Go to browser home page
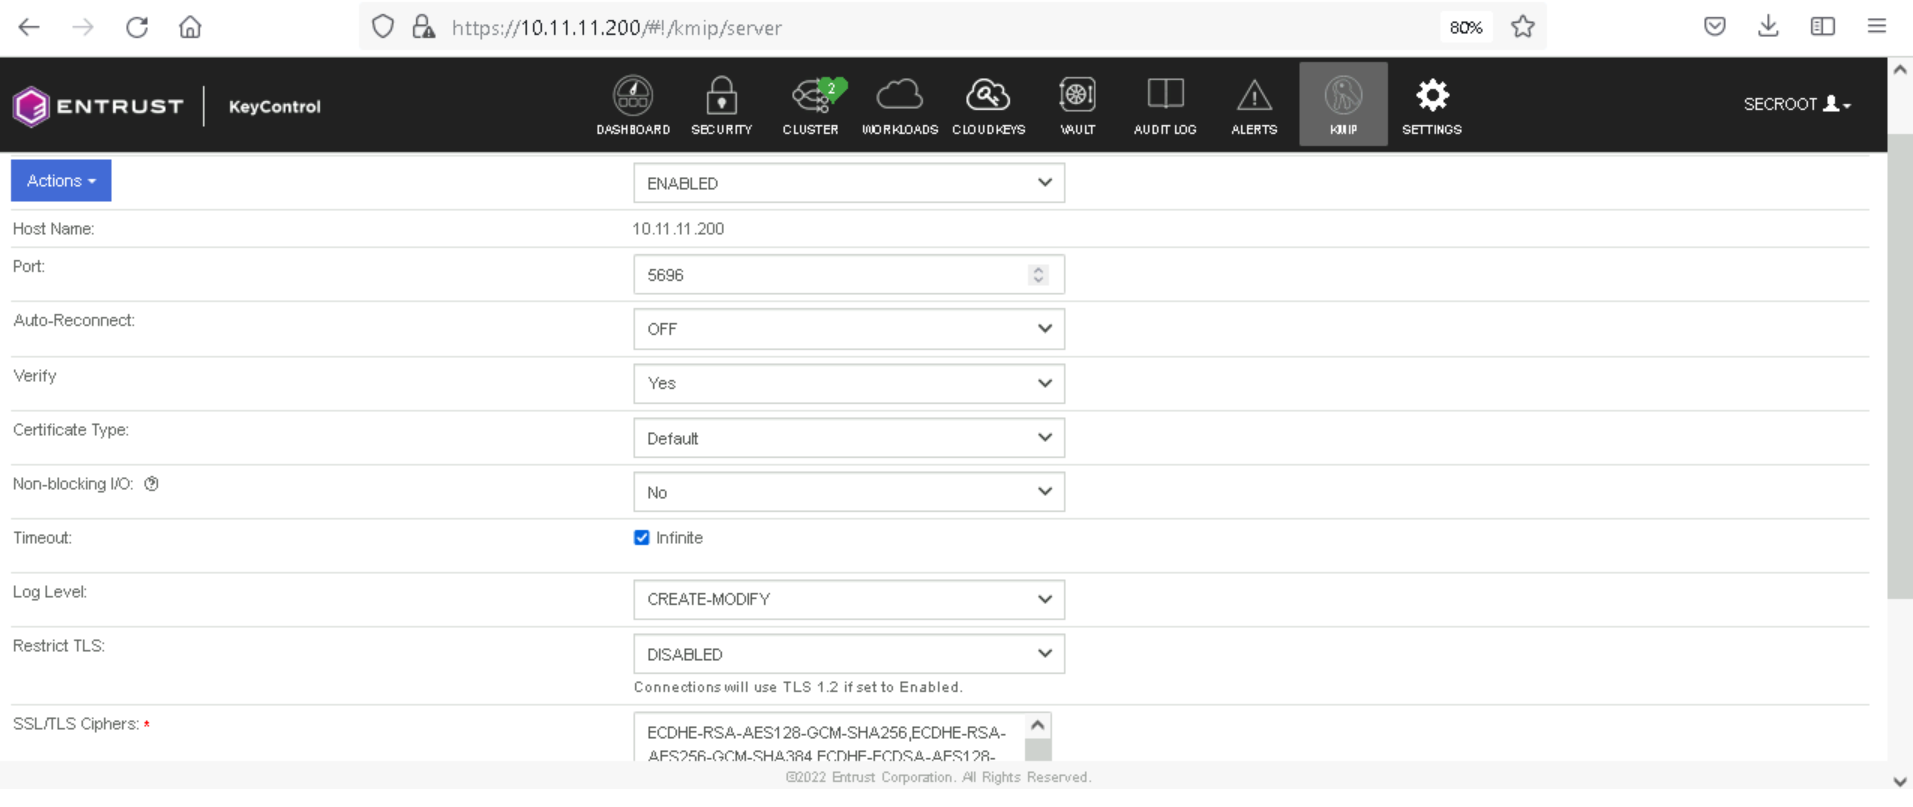The image size is (1913, 807). click(190, 27)
